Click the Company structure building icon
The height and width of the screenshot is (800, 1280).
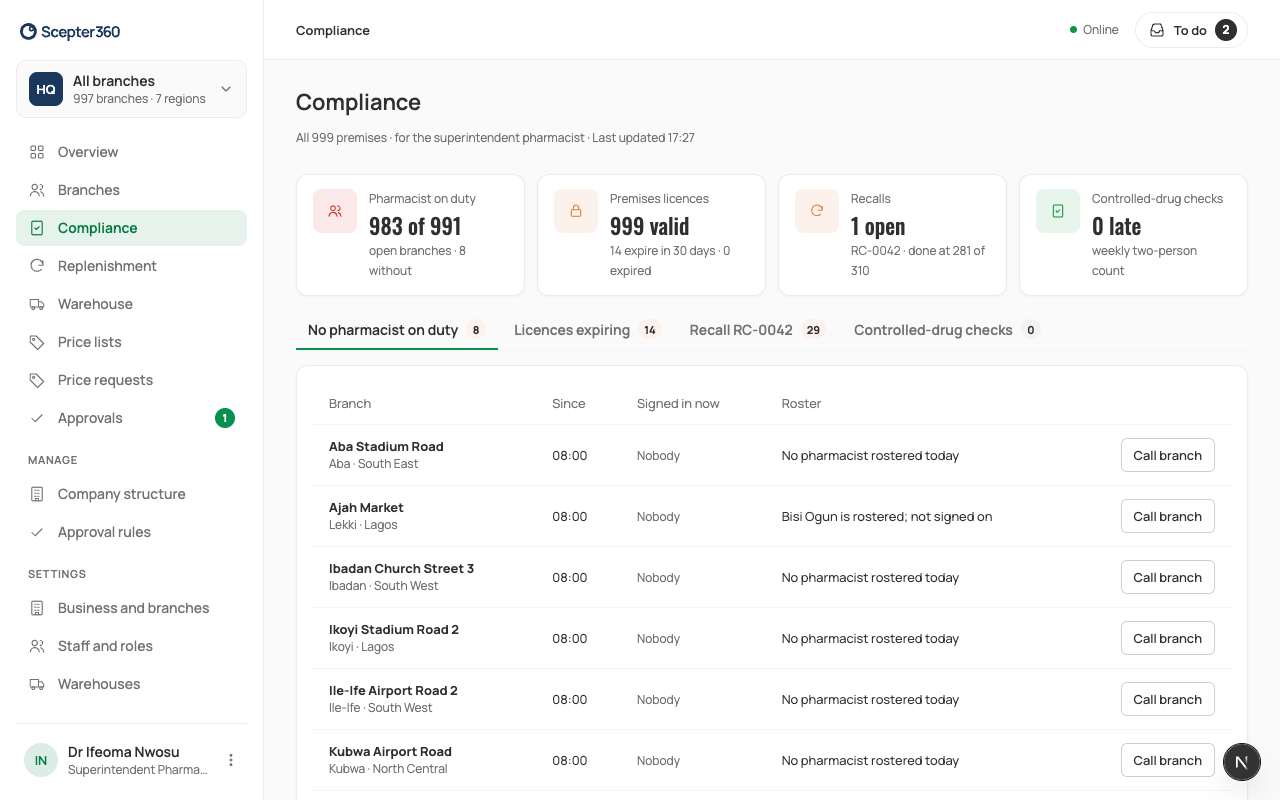point(37,494)
